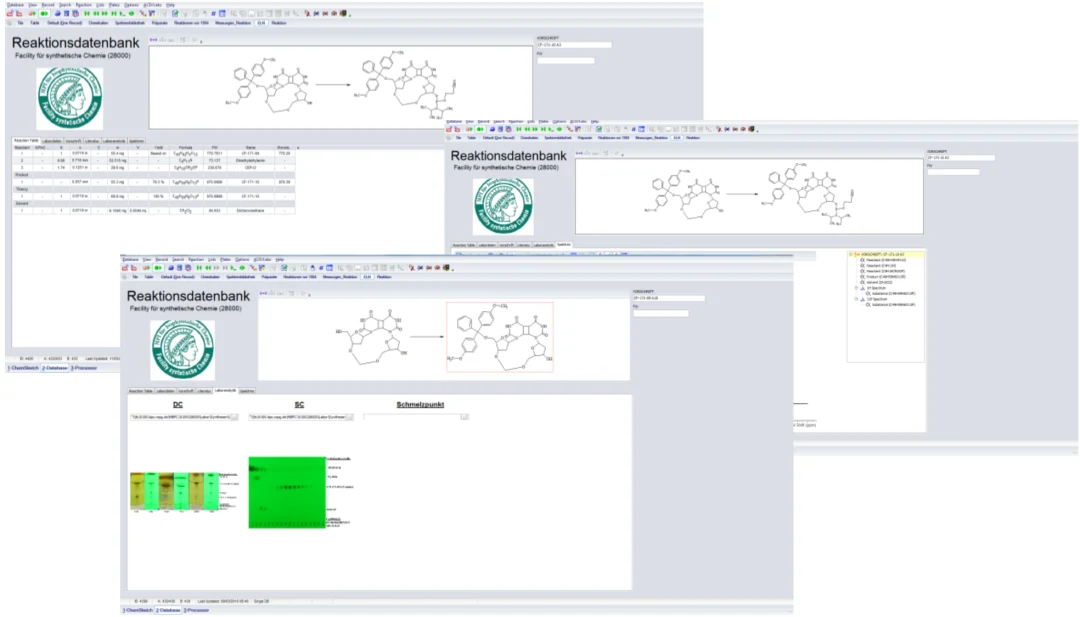The image size is (1080, 617).
Task: Select the 1H Spectrum item in right window tree
Action: point(876,288)
